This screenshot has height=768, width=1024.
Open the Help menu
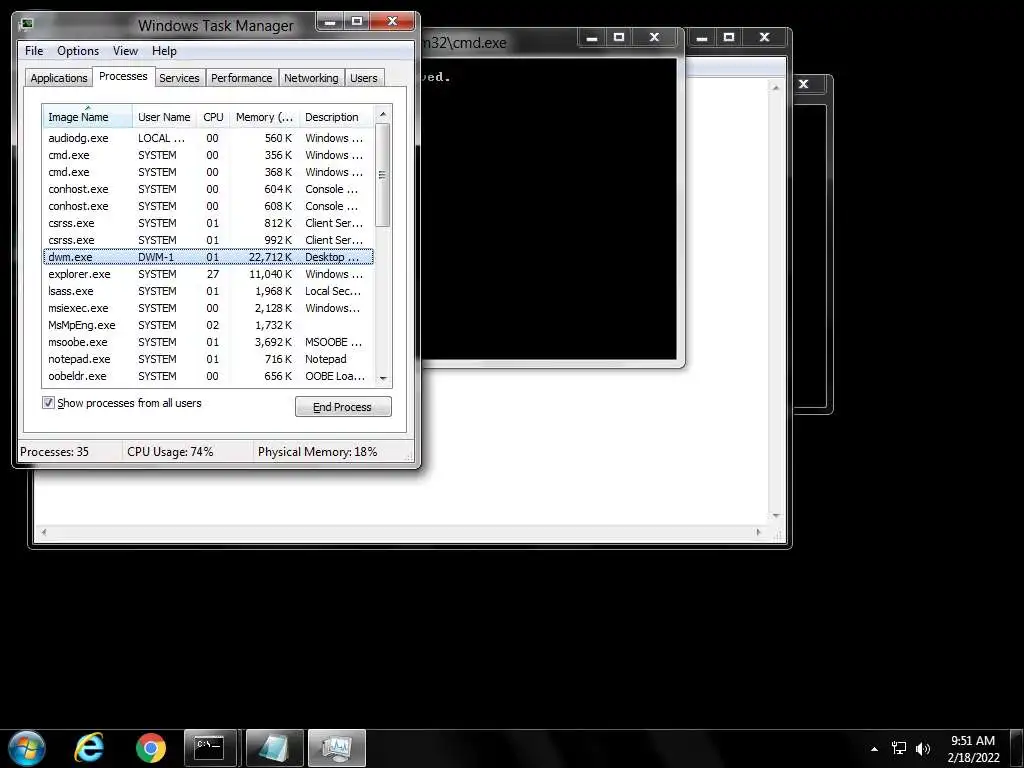[x=164, y=50]
